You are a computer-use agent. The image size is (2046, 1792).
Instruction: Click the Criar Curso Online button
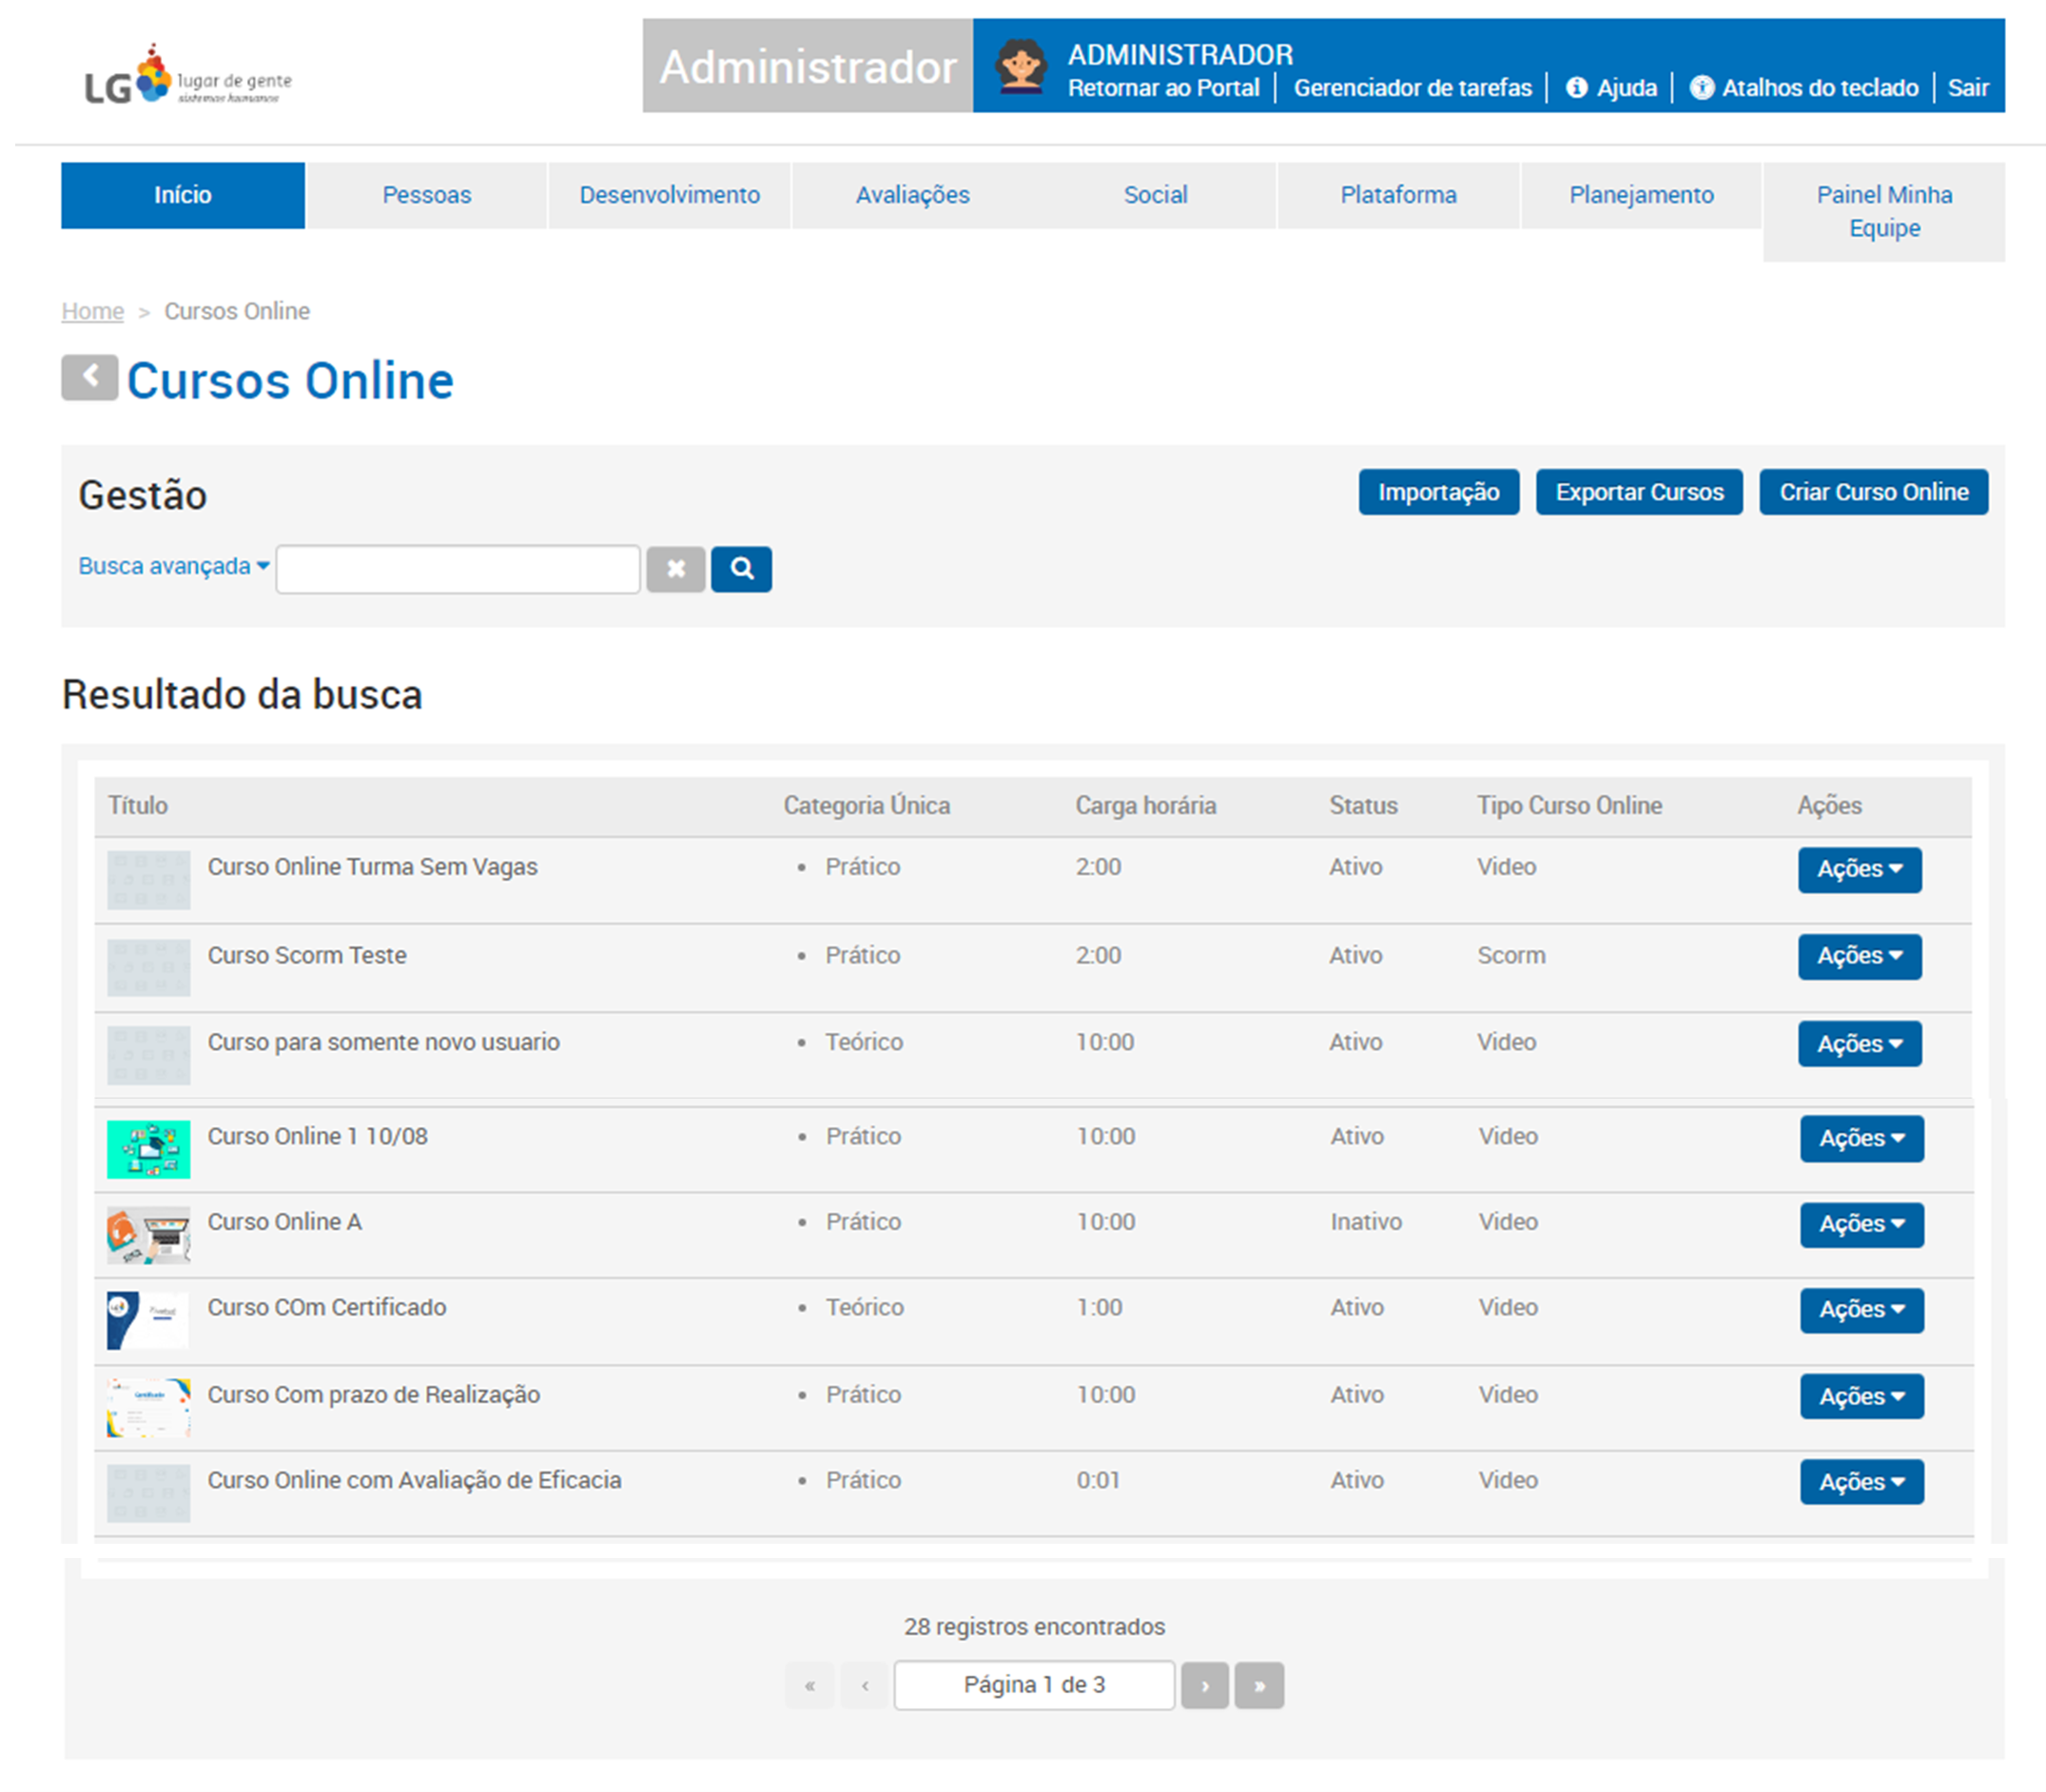1873,492
